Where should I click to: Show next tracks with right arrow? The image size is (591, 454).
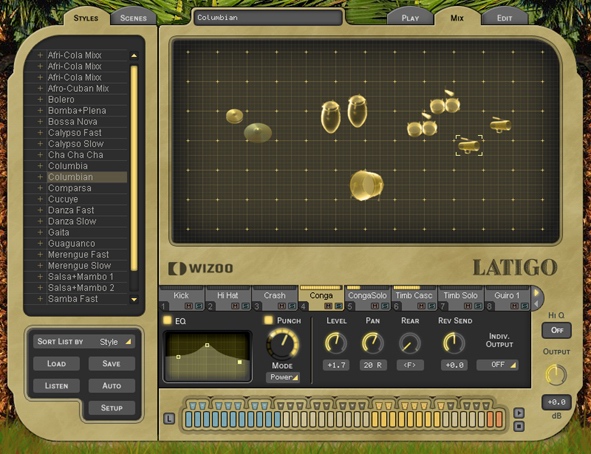coord(536,292)
